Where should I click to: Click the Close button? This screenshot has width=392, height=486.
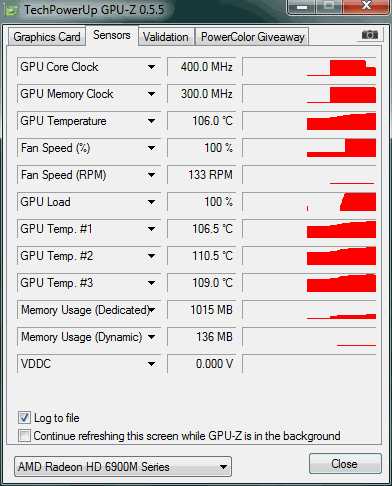pyautogui.click(x=345, y=464)
